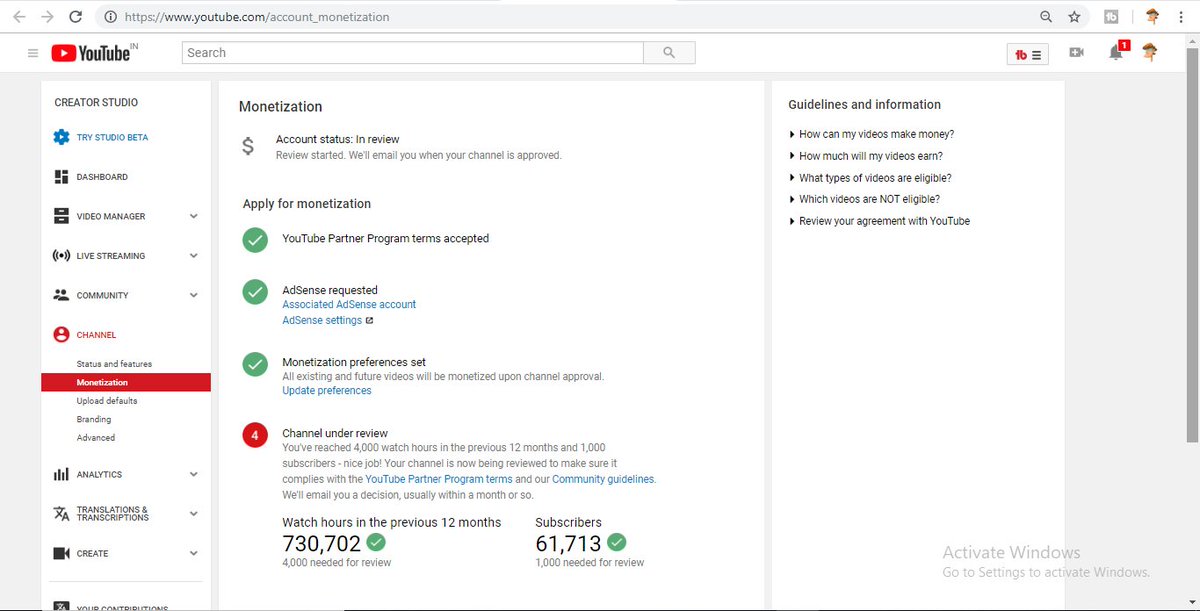Screen dimensions: 1200x611
Task: Open the Branding submenu item
Action: (x=94, y=419)
